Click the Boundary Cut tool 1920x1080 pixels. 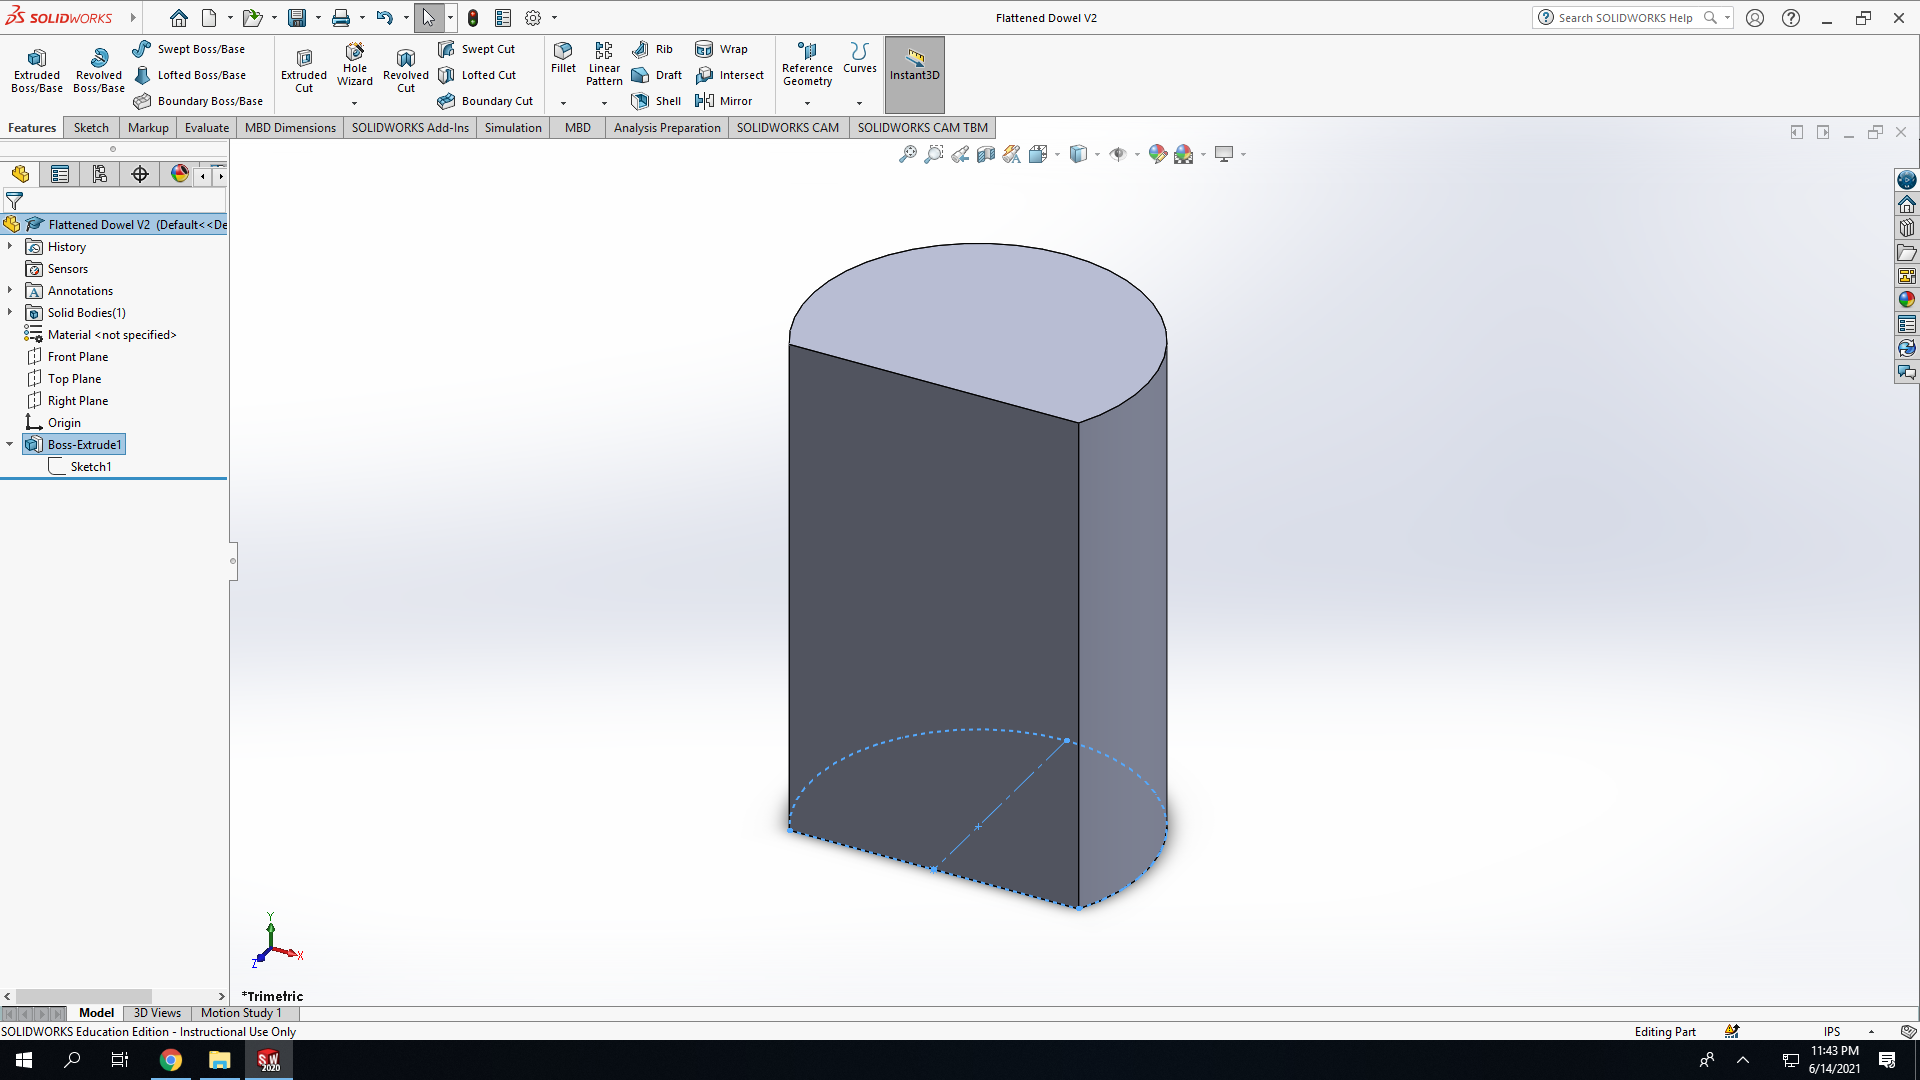pos(486,101)
